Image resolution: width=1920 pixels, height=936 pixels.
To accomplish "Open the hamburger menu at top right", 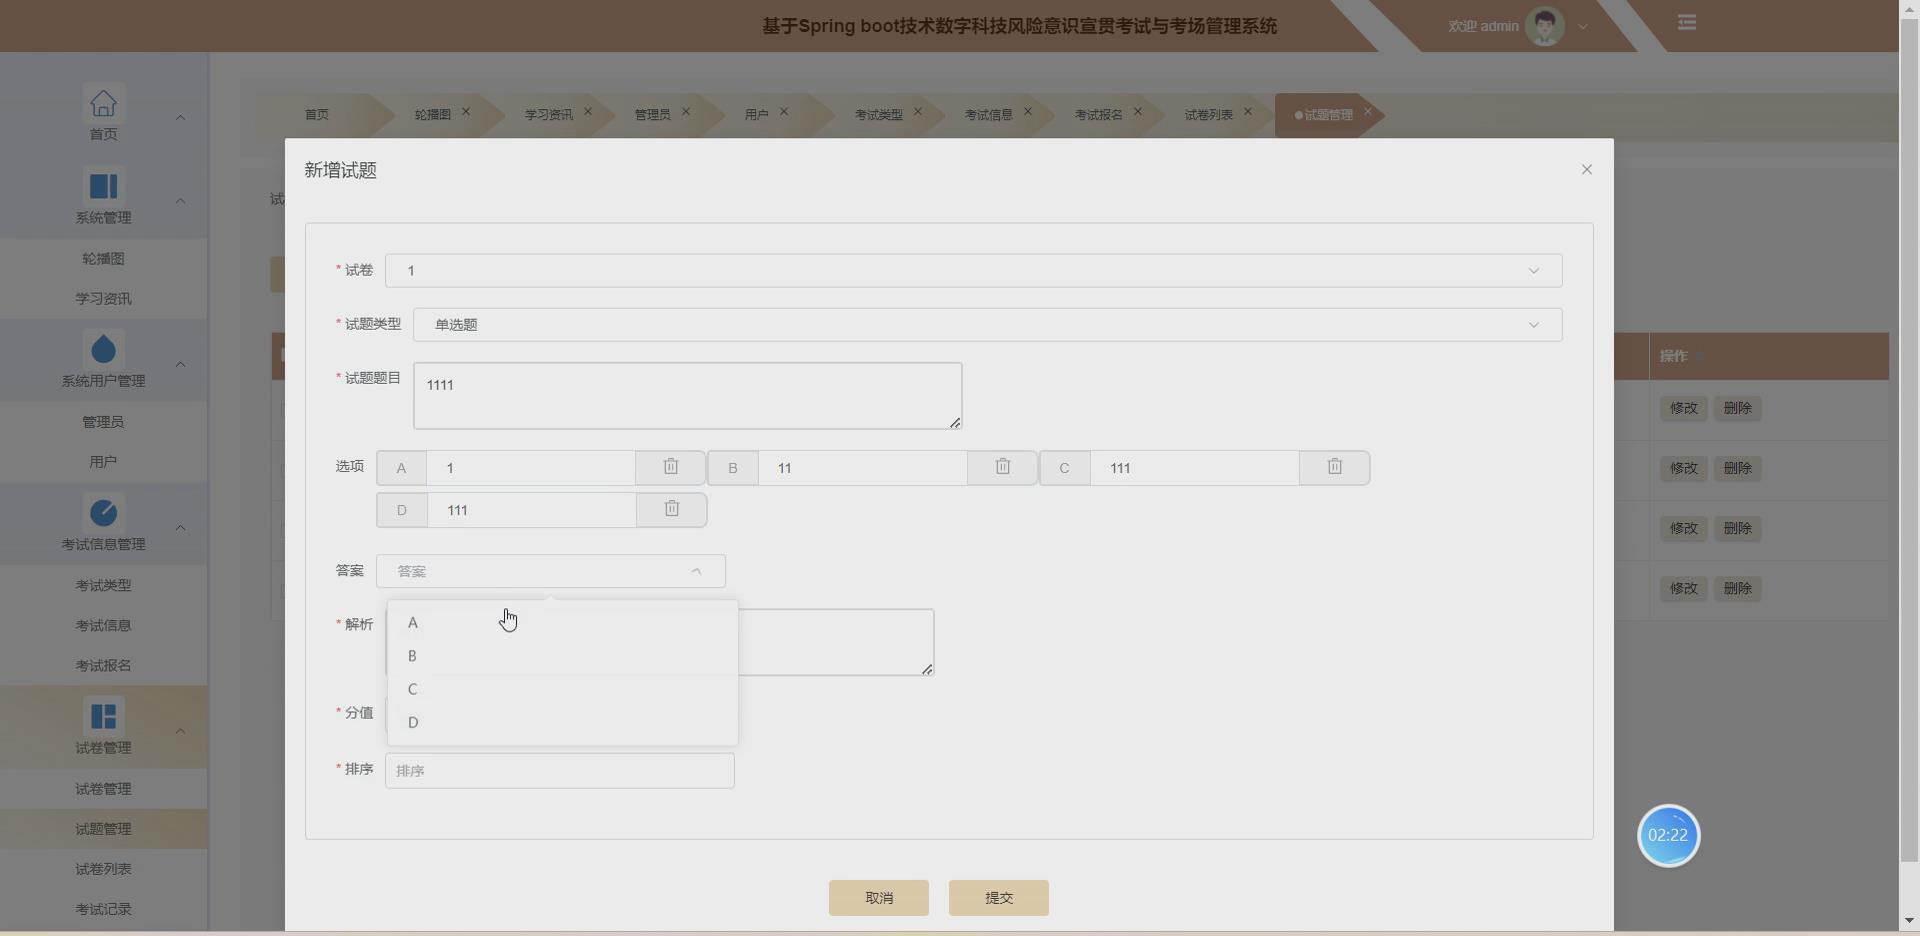I will [x=1687, y=22].
